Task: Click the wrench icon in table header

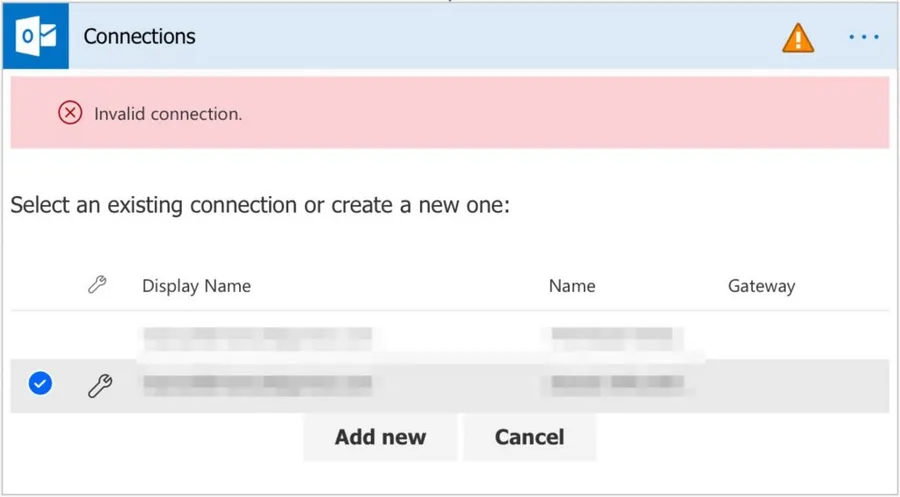Action: [97, 285]
